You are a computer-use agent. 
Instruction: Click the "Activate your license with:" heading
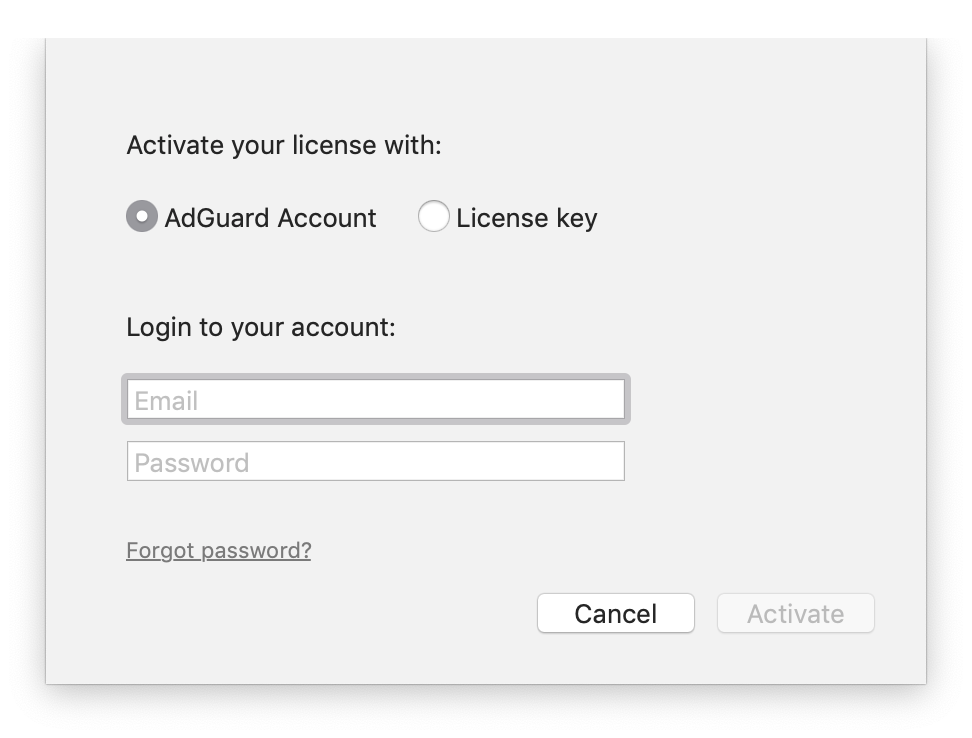tap(283, 145)
